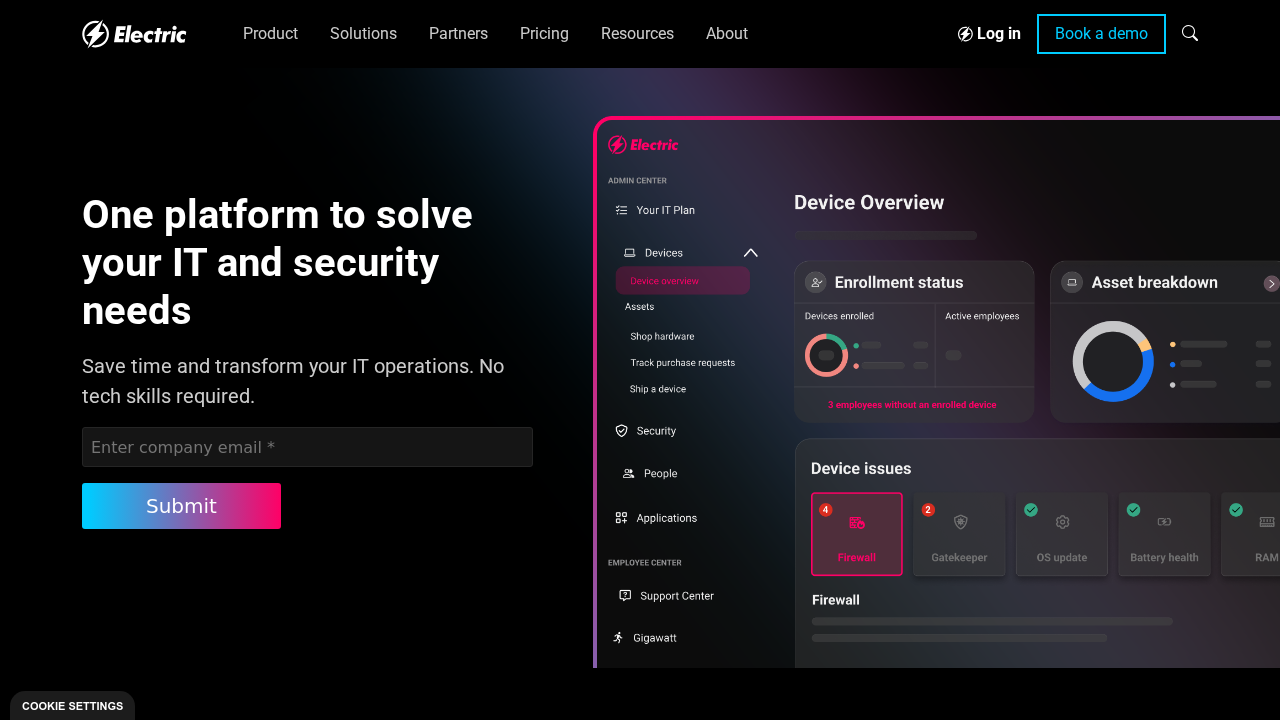Screen dimensions: 1280x720
Task: Select the OS update issue tile
Action: pyautogui.click(x=1061, y=534)
